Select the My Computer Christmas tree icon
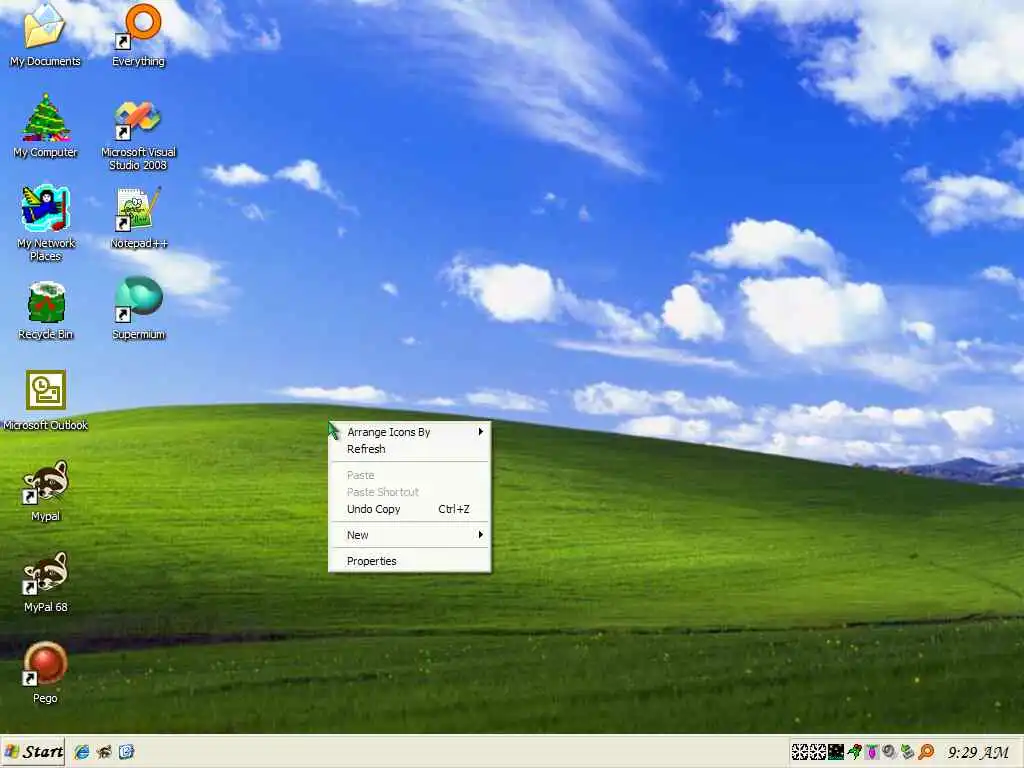The width and height of the screenshot is (1024, 768). [45, 125]
